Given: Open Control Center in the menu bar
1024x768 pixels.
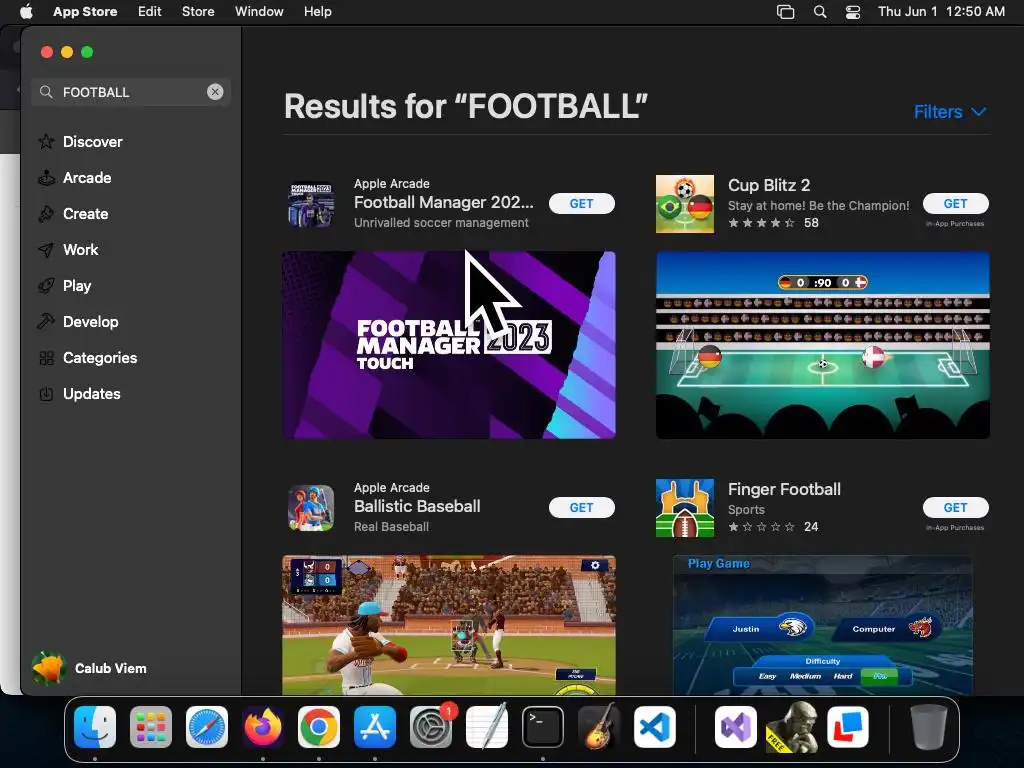Looking at the screenshot, I should [853, 11].
